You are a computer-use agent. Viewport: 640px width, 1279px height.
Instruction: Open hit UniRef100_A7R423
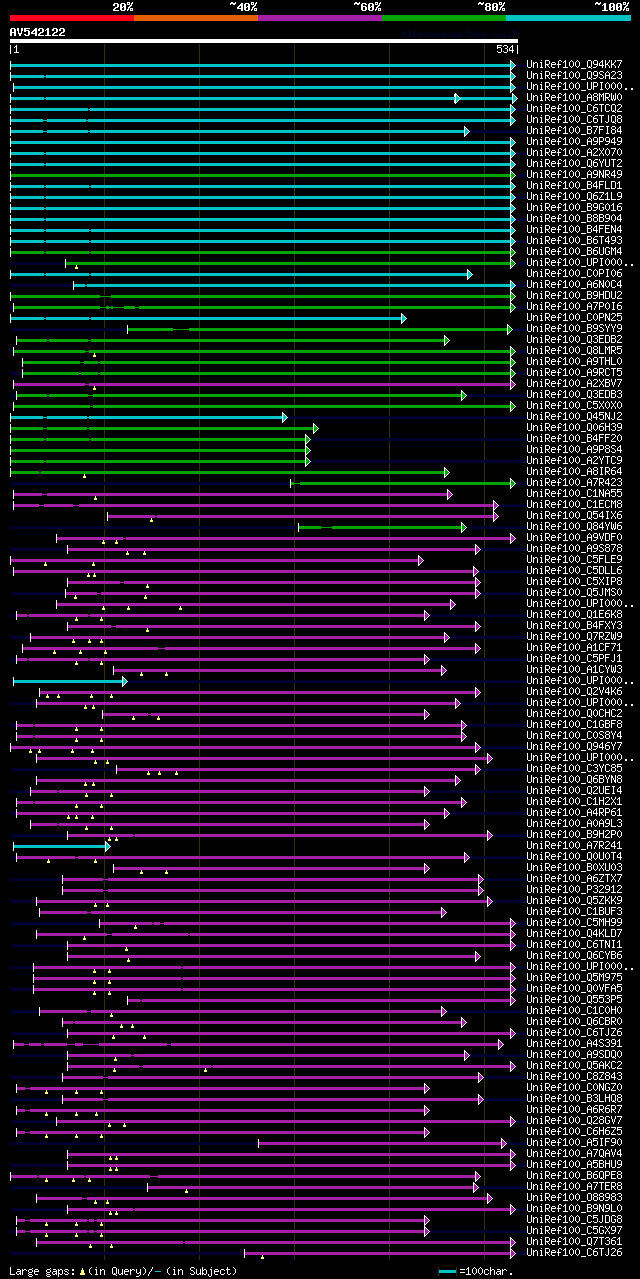576,482
